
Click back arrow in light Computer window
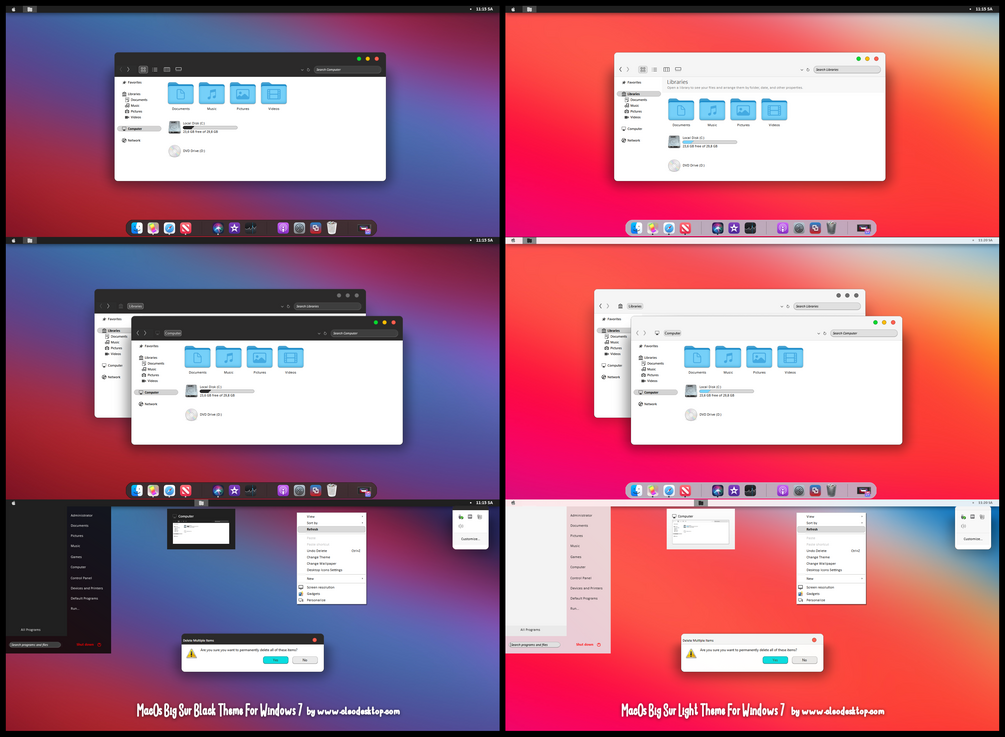coord(637,333)
